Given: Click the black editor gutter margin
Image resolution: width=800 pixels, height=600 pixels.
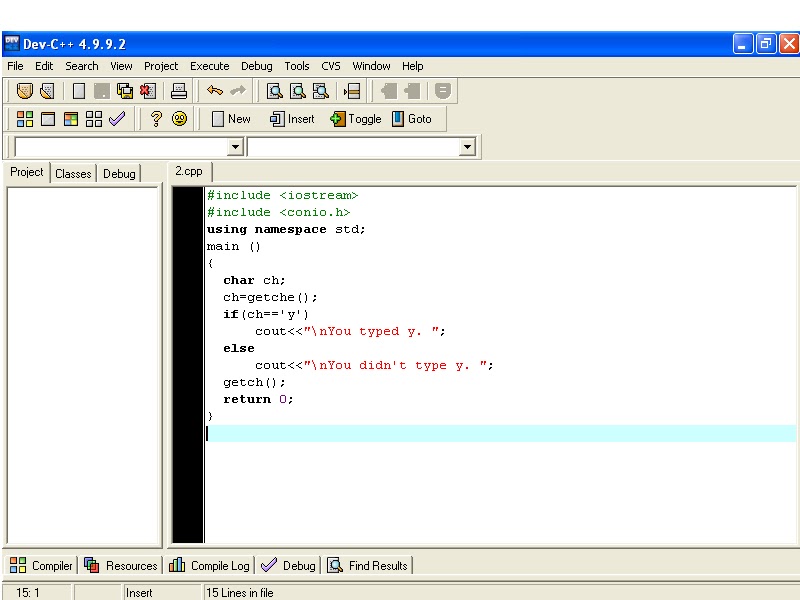Looking at the screenshot, I should point(188,365).
